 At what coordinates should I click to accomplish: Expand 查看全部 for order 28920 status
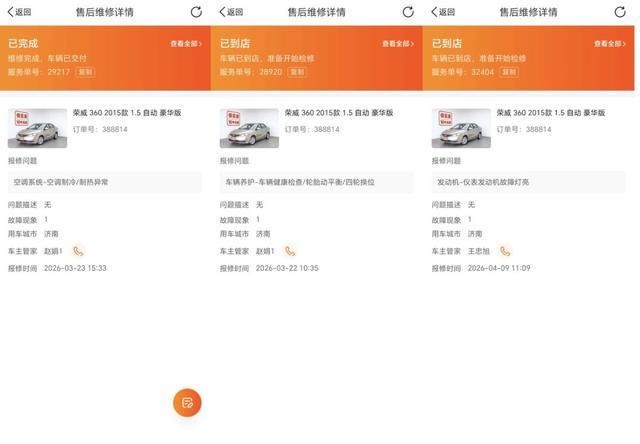click(398, 44)
